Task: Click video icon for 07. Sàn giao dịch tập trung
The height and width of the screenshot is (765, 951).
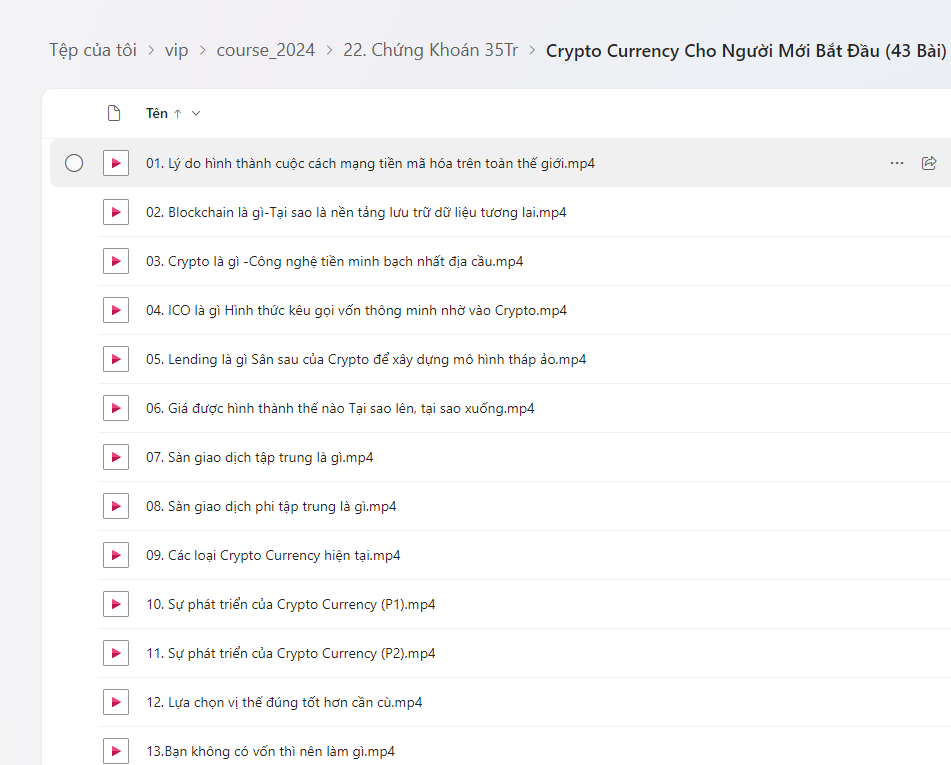Action: (x=116, y=457)
